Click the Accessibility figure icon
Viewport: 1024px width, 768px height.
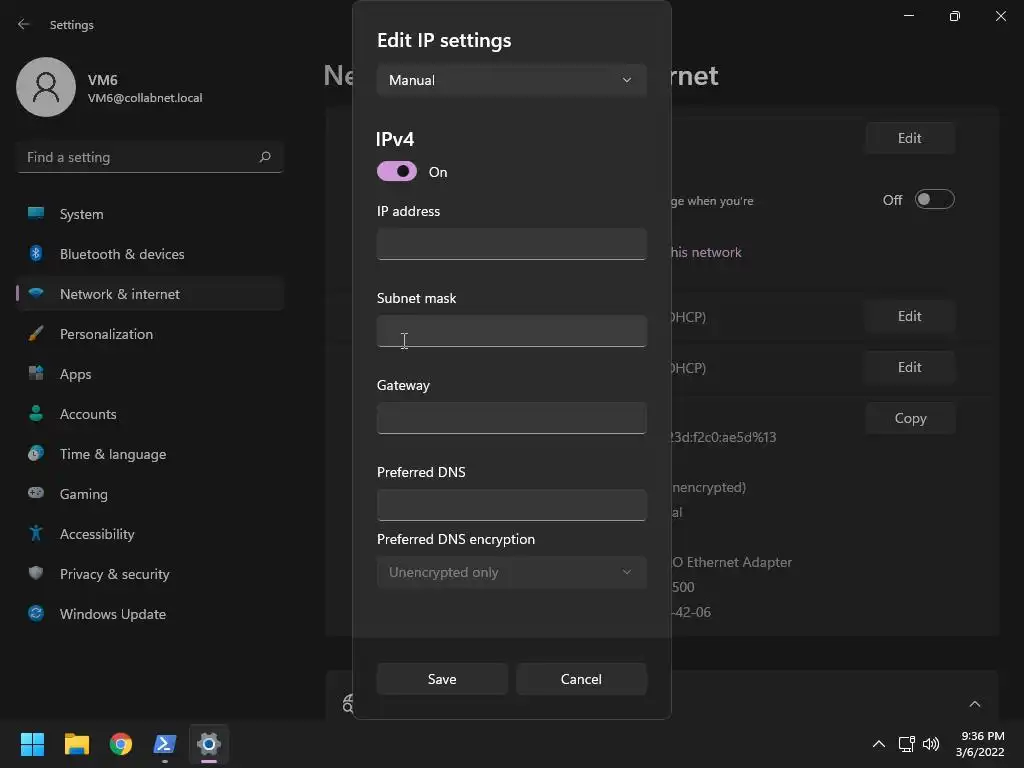(36, 534)
